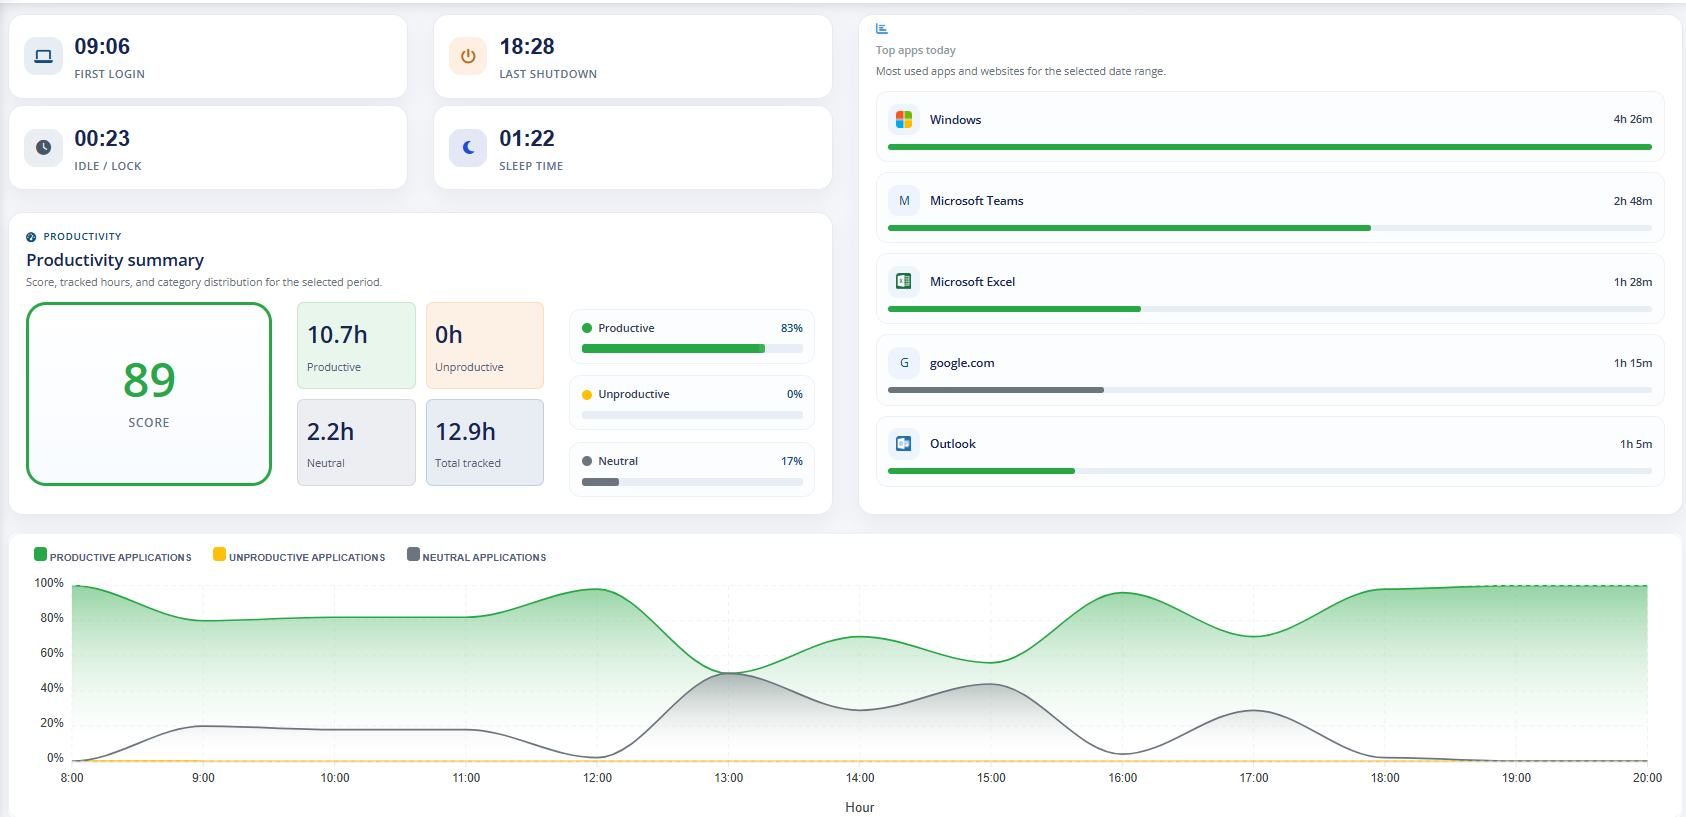Click the small Productivity header icon

point(31,237)
